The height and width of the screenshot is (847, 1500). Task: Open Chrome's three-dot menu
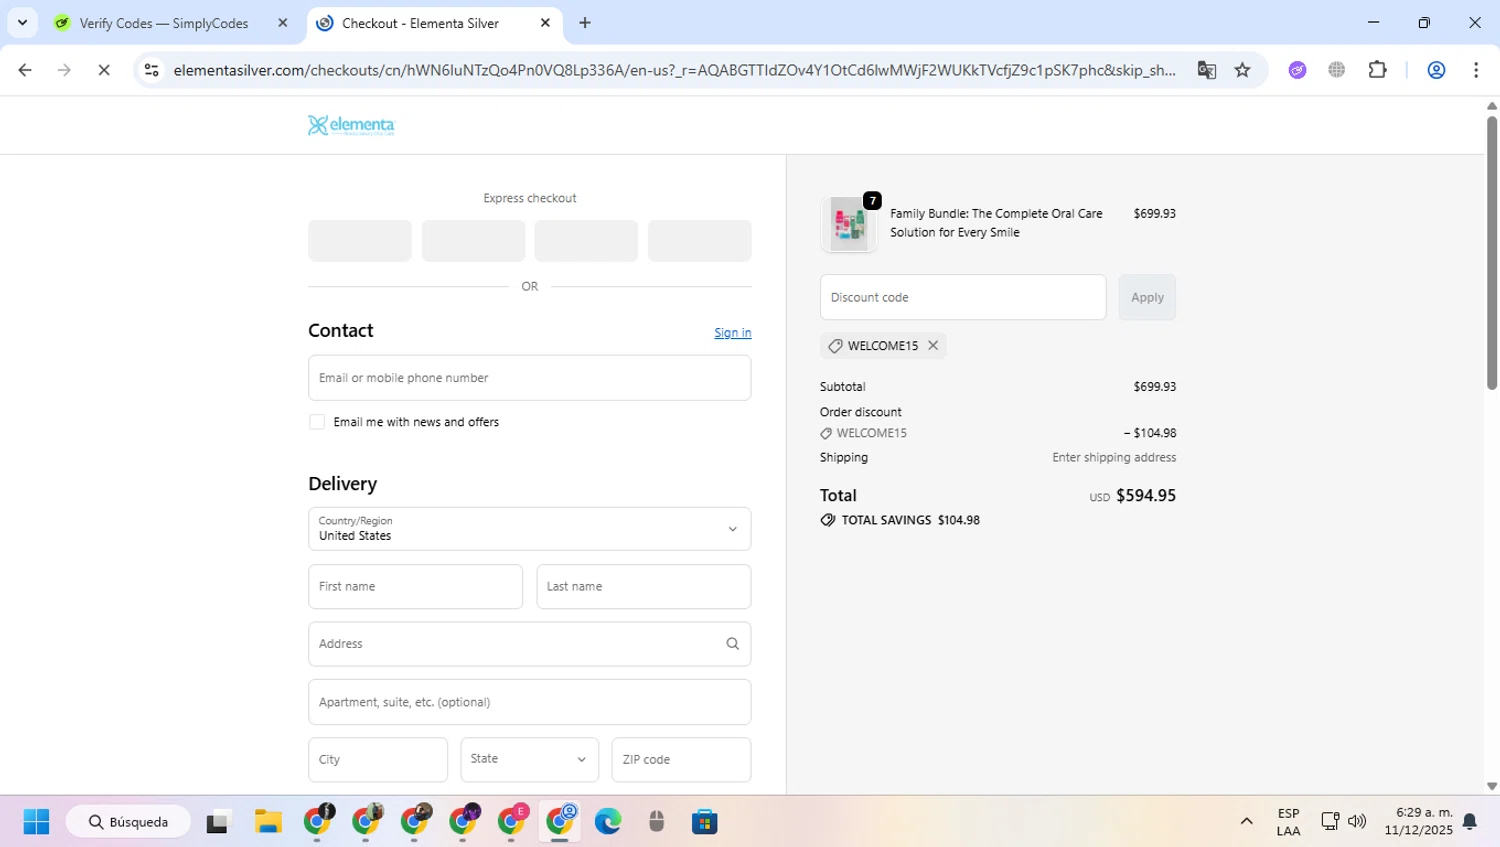(x=1476, y=70)
